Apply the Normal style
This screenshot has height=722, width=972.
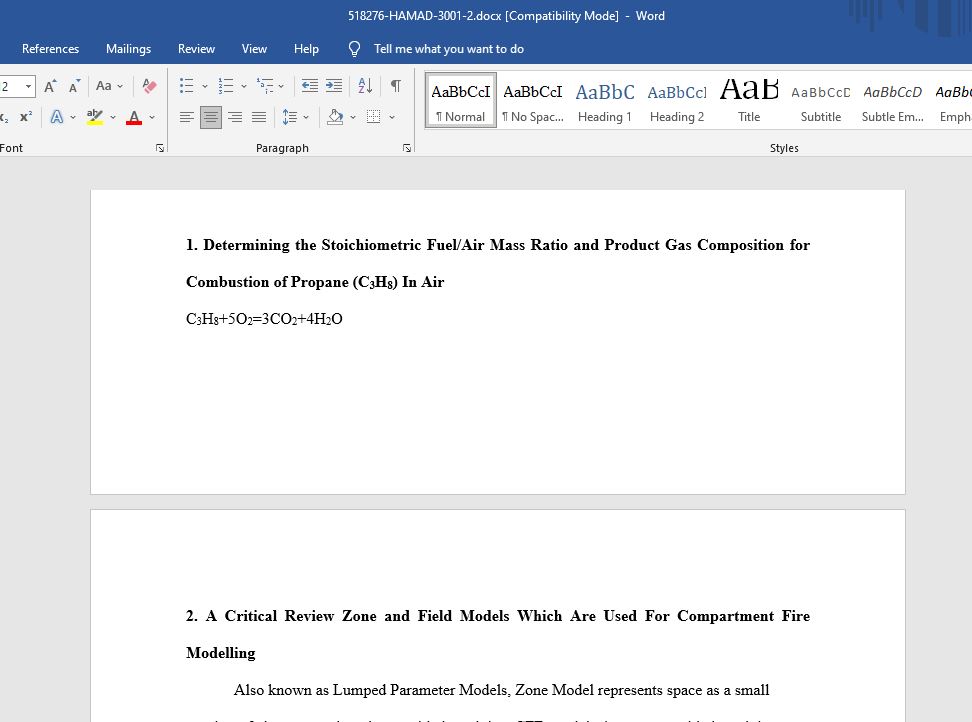pos(461,100)
